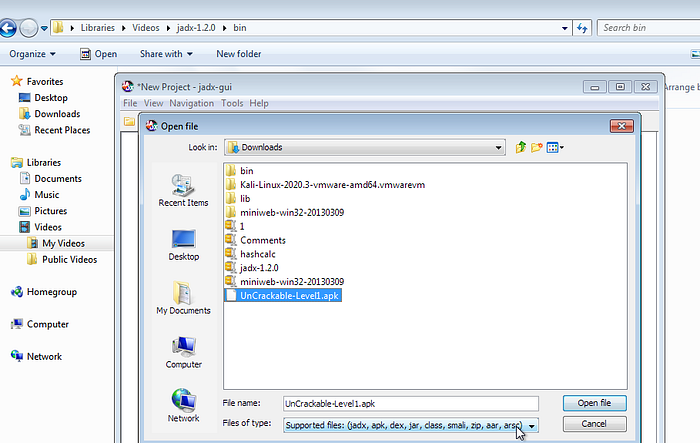Open Homegroup in Explorer sidebar

[44, 292]
